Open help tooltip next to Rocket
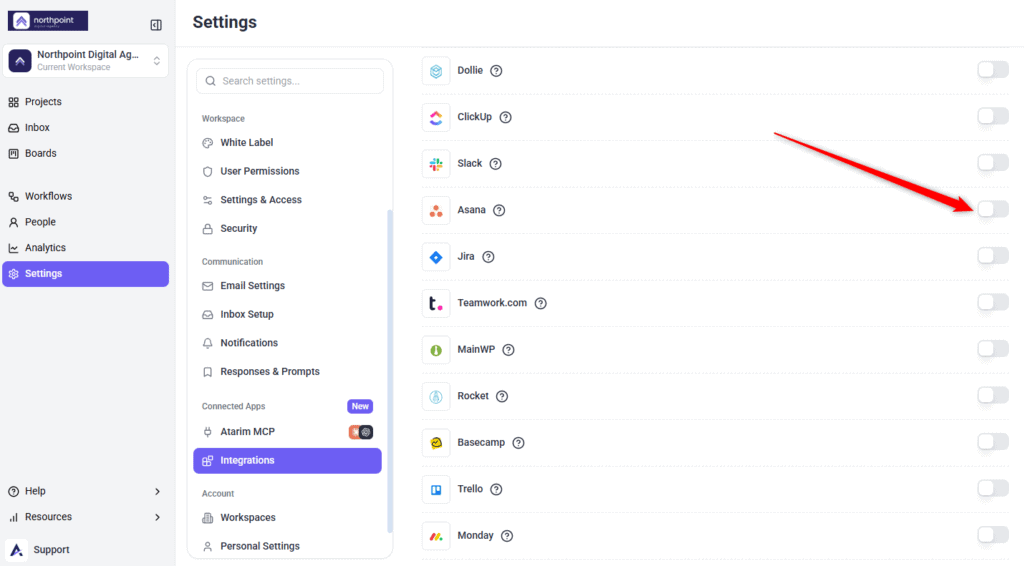Image resolution: width=1024 pixels, height=566 pixels. click(x=502, y=396)
